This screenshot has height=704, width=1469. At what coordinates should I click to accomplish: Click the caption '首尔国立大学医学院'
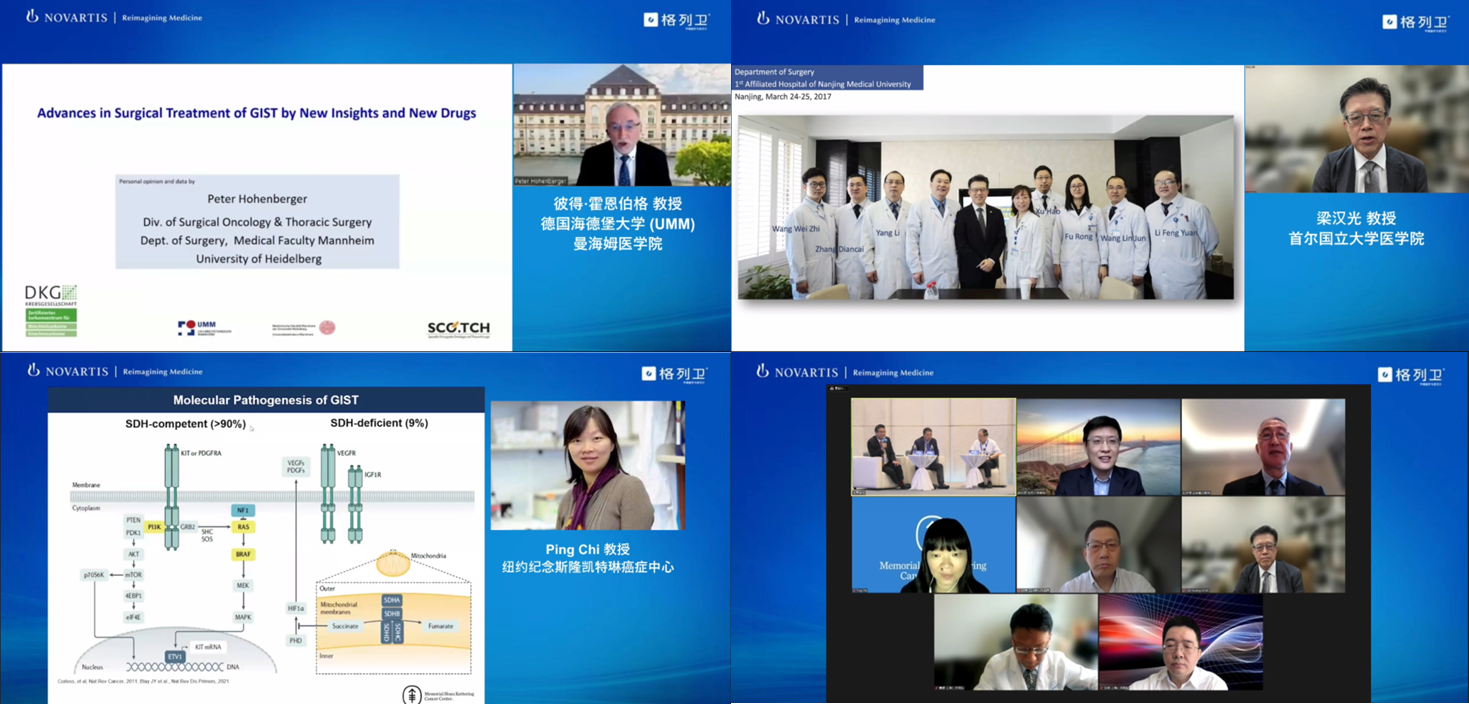point(1356,238)
